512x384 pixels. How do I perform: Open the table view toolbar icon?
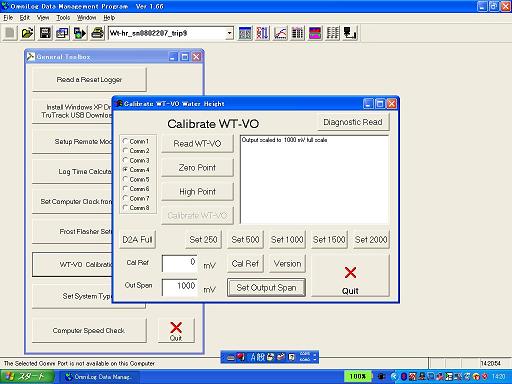pyautogui.click(x=245, y=33)
